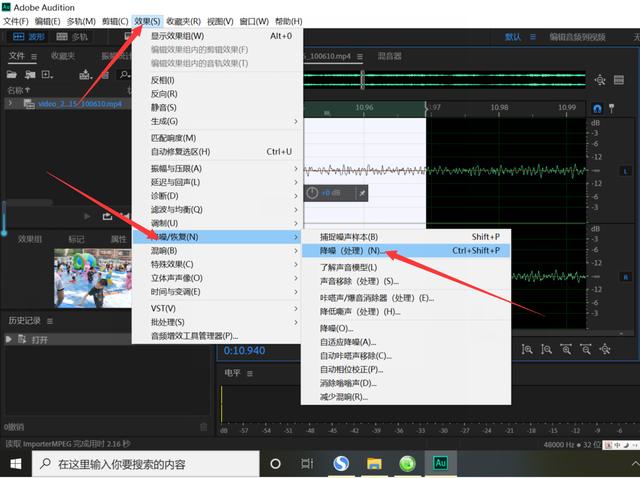Click the Windows taskbar search box
The height and width of the screenshot is (478, 640).
tap(146, 464)
